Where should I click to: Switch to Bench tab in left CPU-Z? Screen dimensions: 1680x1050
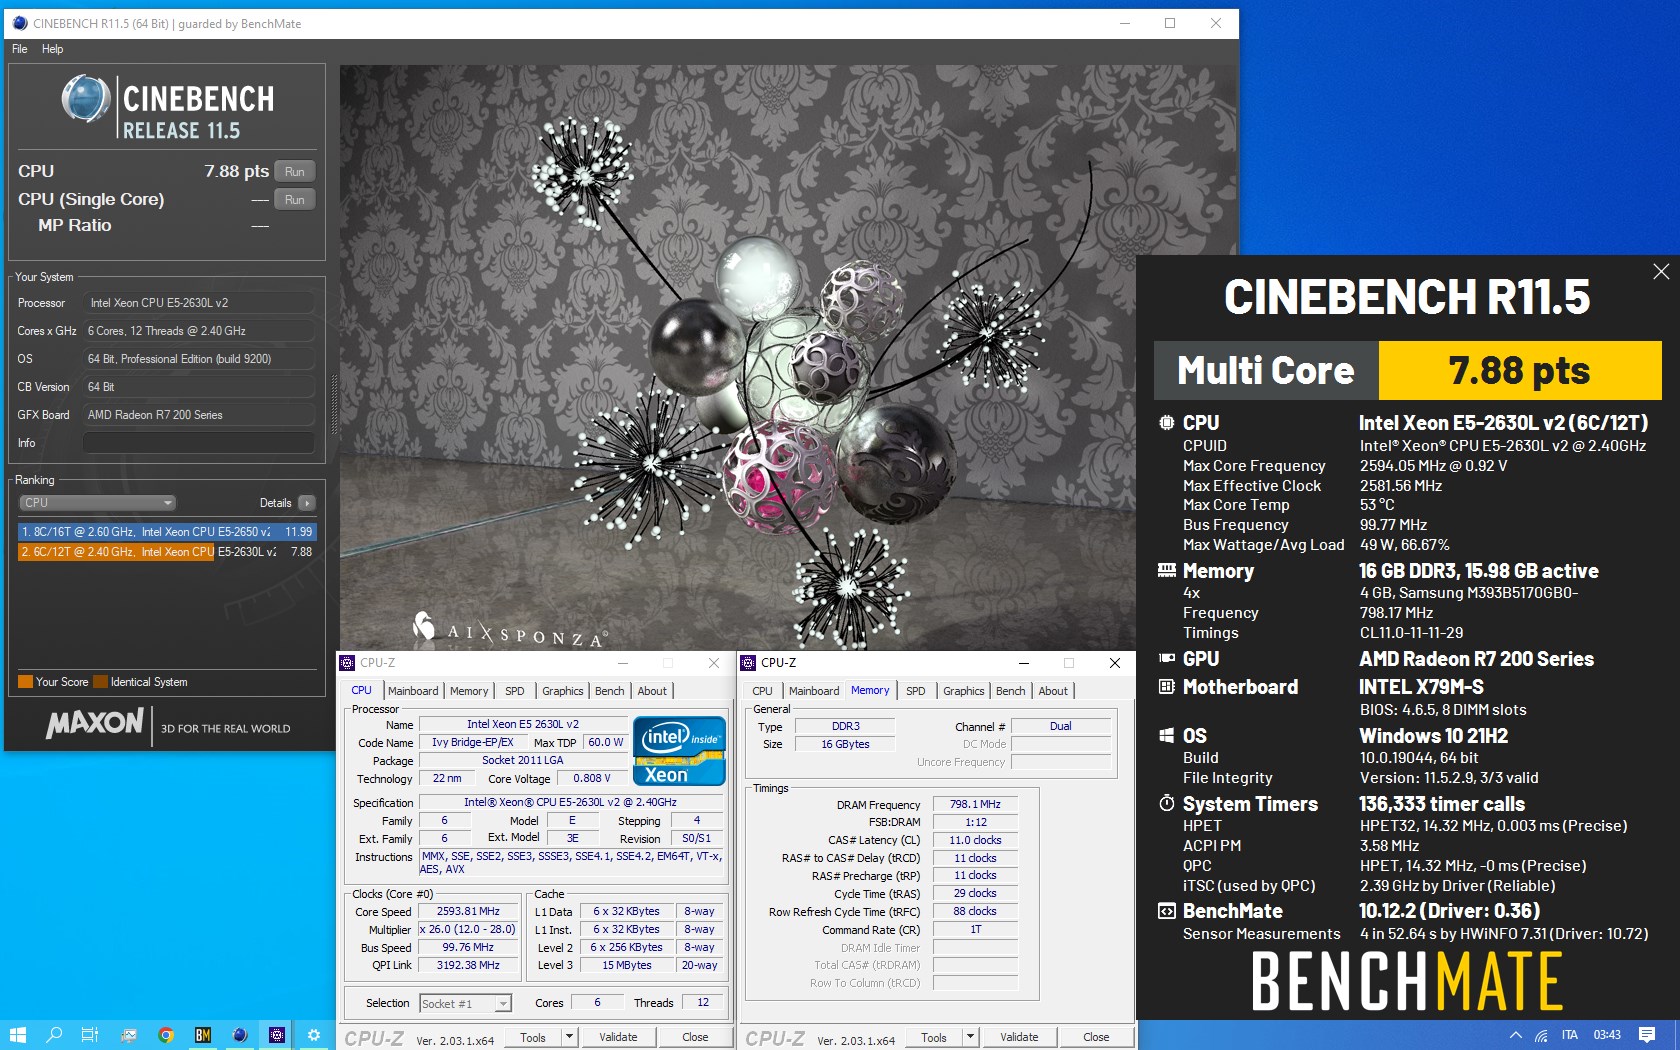[x=609, y=691]
